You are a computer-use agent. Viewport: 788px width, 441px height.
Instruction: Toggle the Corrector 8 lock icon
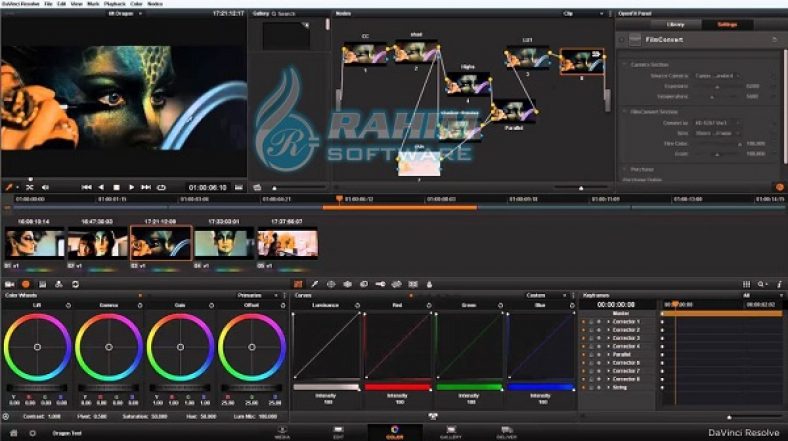591,379
